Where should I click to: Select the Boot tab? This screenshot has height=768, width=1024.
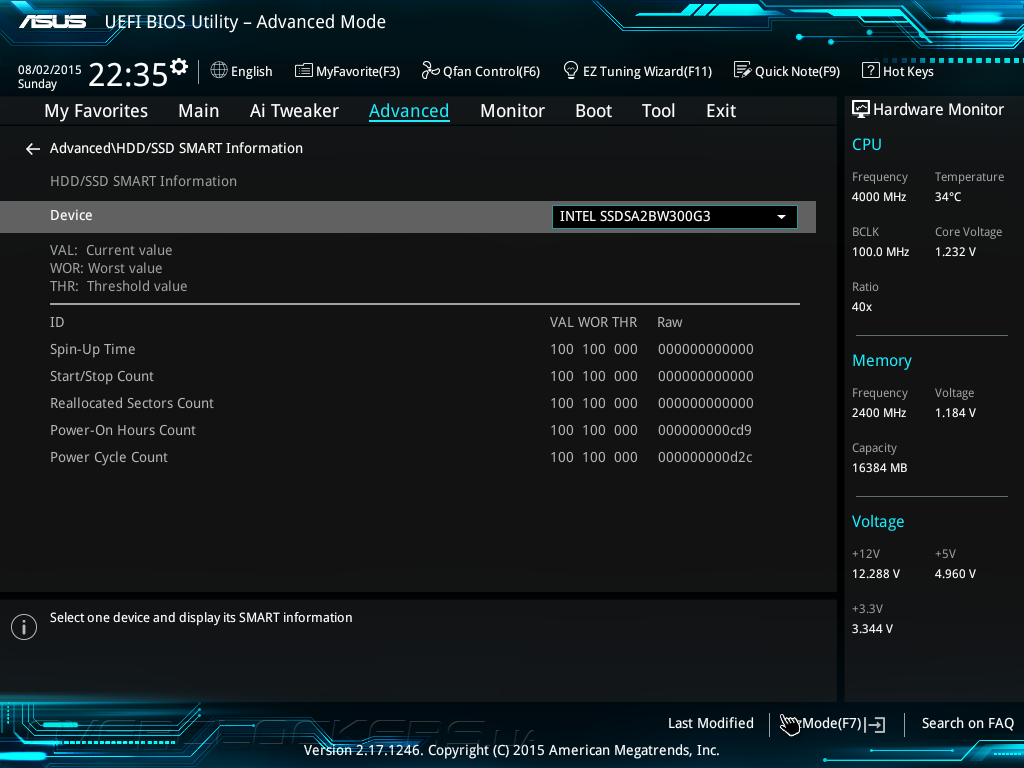(593, 111)
